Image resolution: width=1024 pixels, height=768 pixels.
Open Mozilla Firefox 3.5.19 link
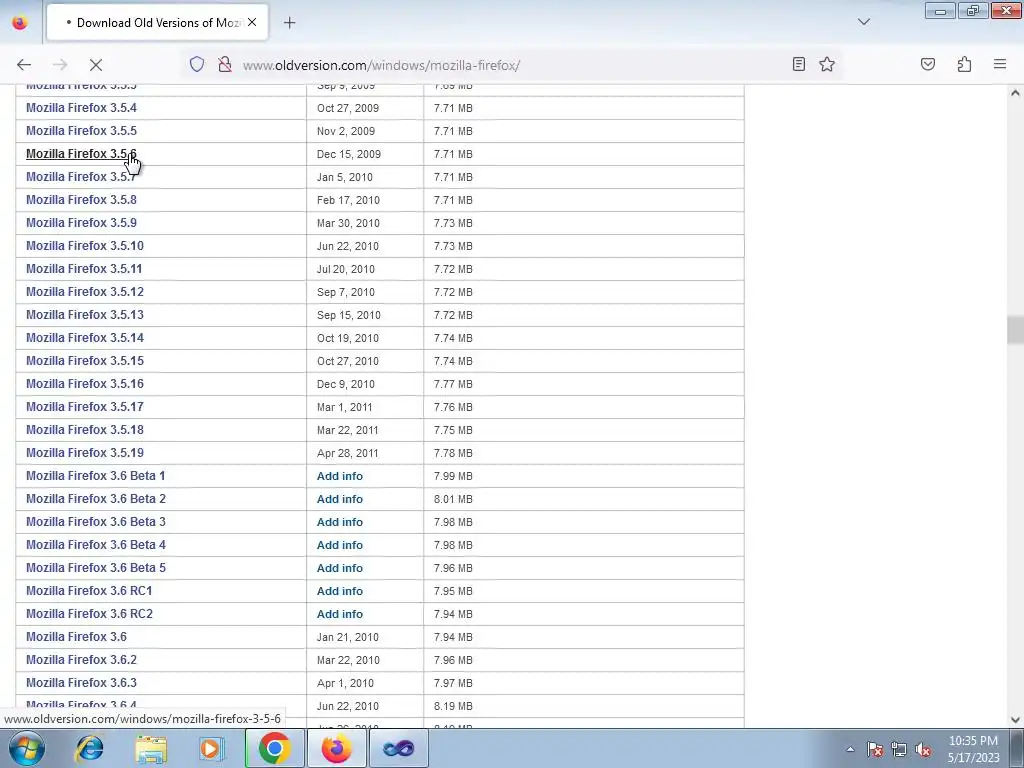85,453
